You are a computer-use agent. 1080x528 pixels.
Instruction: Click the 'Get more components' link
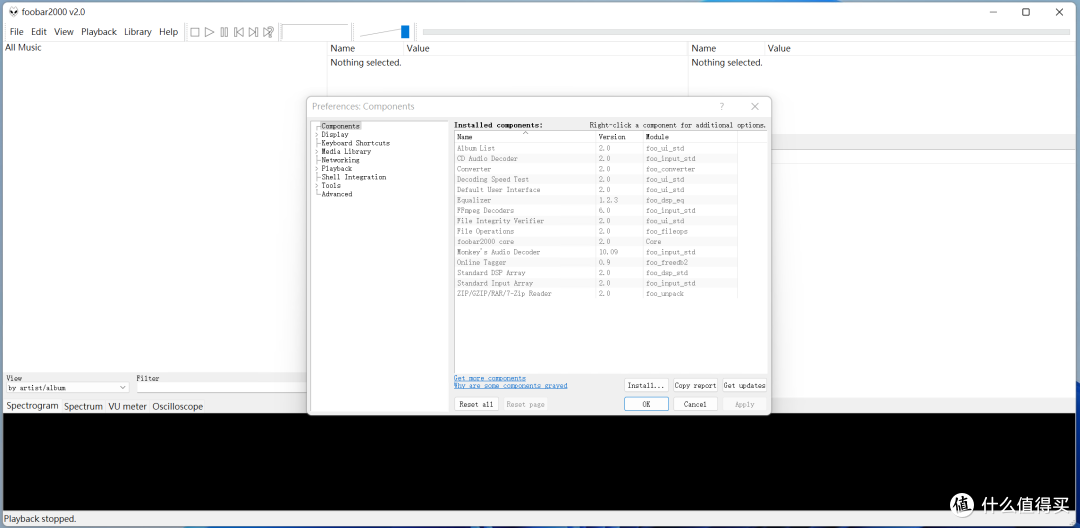point(490,378)
